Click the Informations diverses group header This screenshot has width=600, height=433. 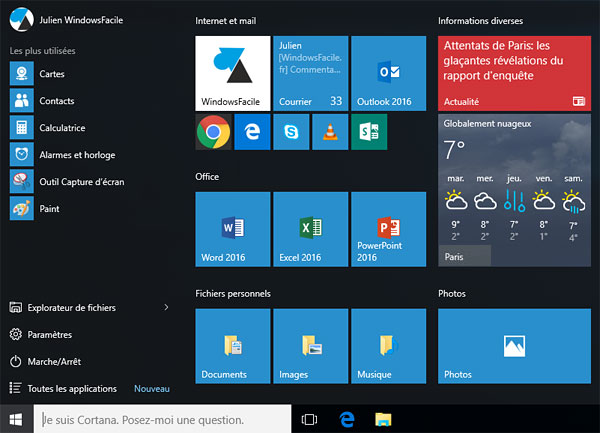coord(481,21)
